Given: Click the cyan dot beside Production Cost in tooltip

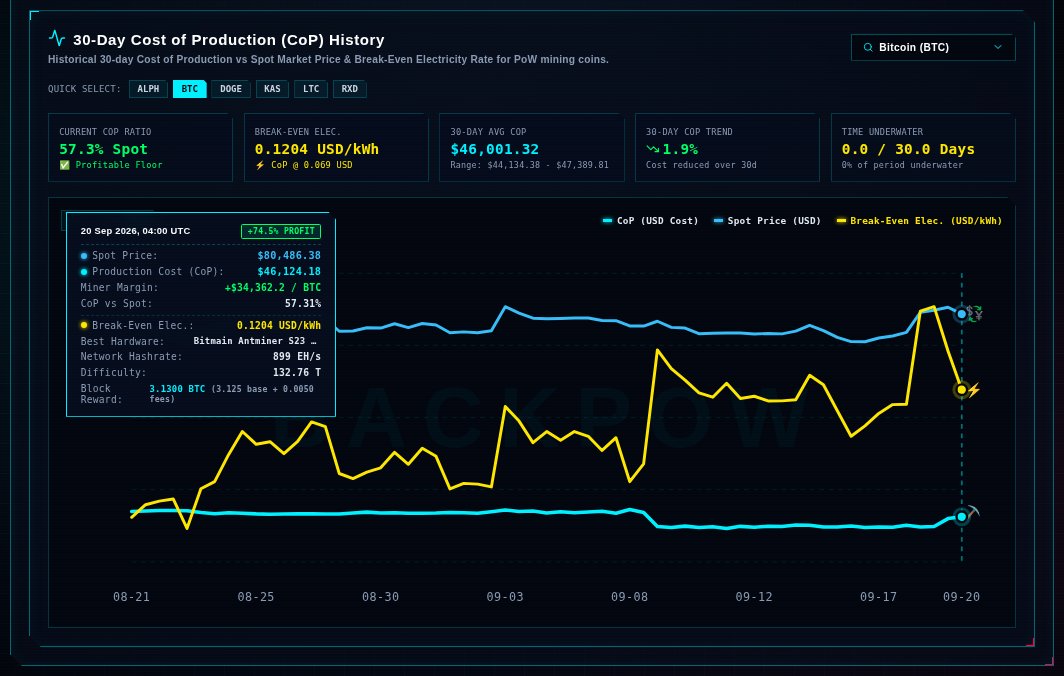Looking at the screenshot, I should coord(84,272).
